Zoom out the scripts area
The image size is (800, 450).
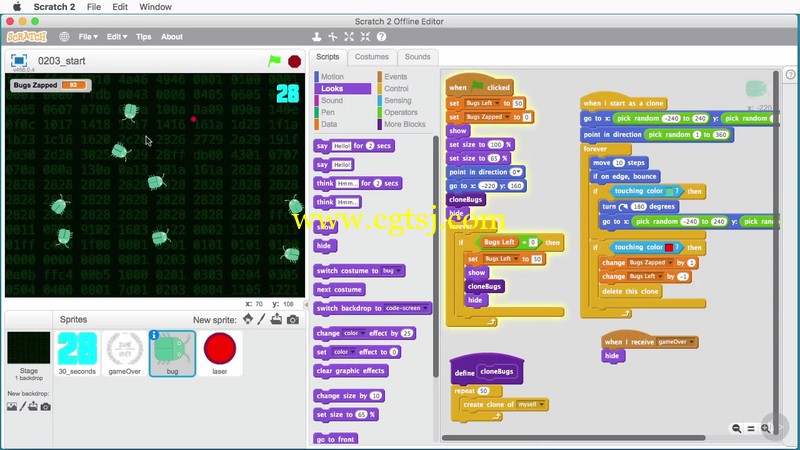pyautogui.click(x=736, y=429)
